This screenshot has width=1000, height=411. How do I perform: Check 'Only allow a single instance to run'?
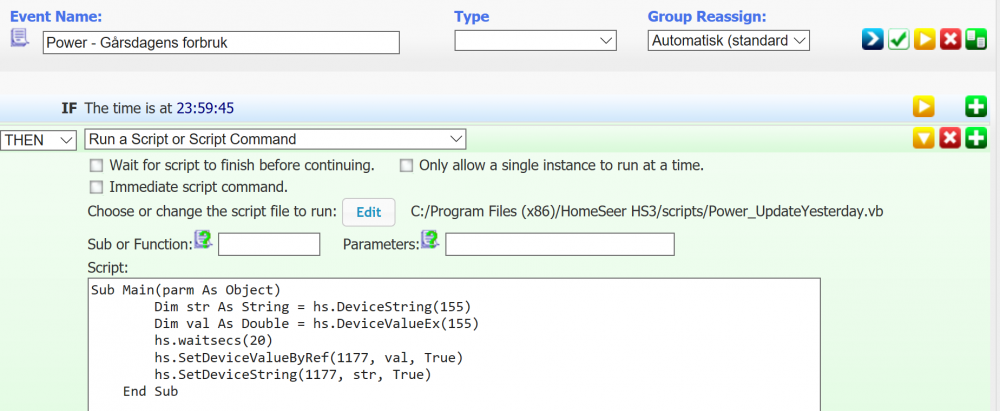tap(406, 166)
